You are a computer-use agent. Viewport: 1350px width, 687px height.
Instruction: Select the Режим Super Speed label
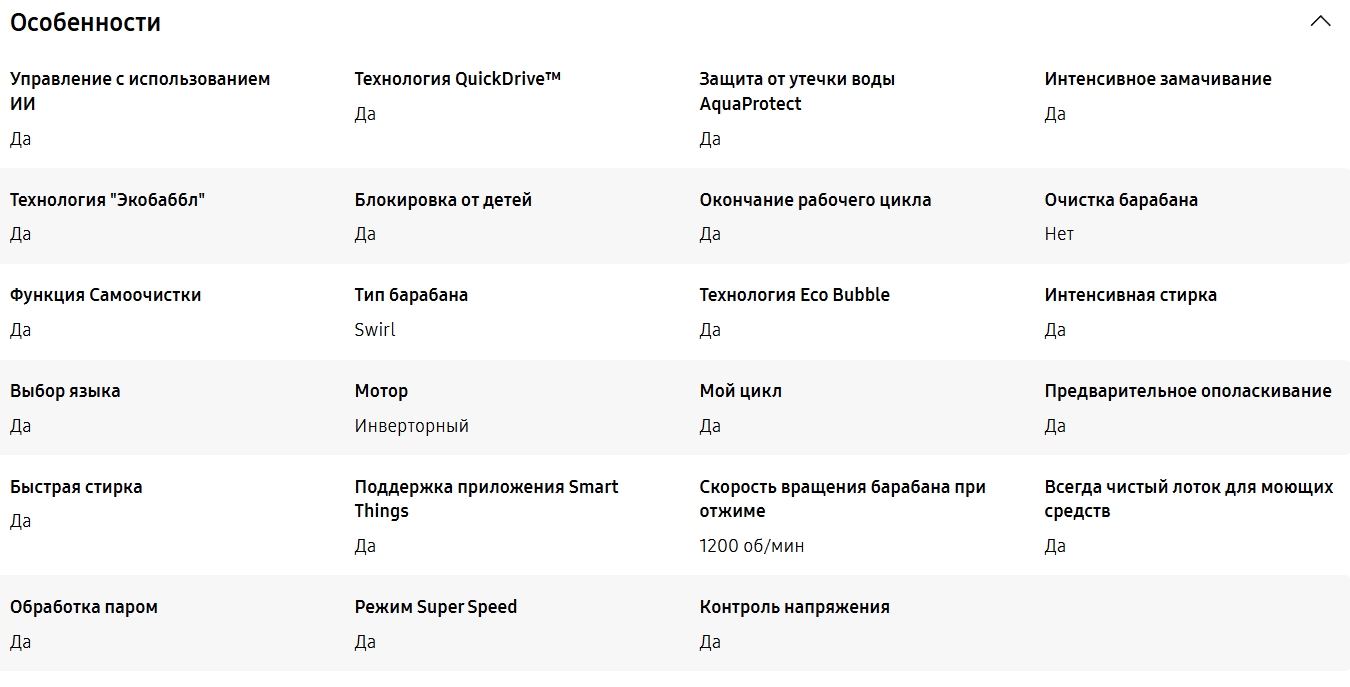(435, 607)
